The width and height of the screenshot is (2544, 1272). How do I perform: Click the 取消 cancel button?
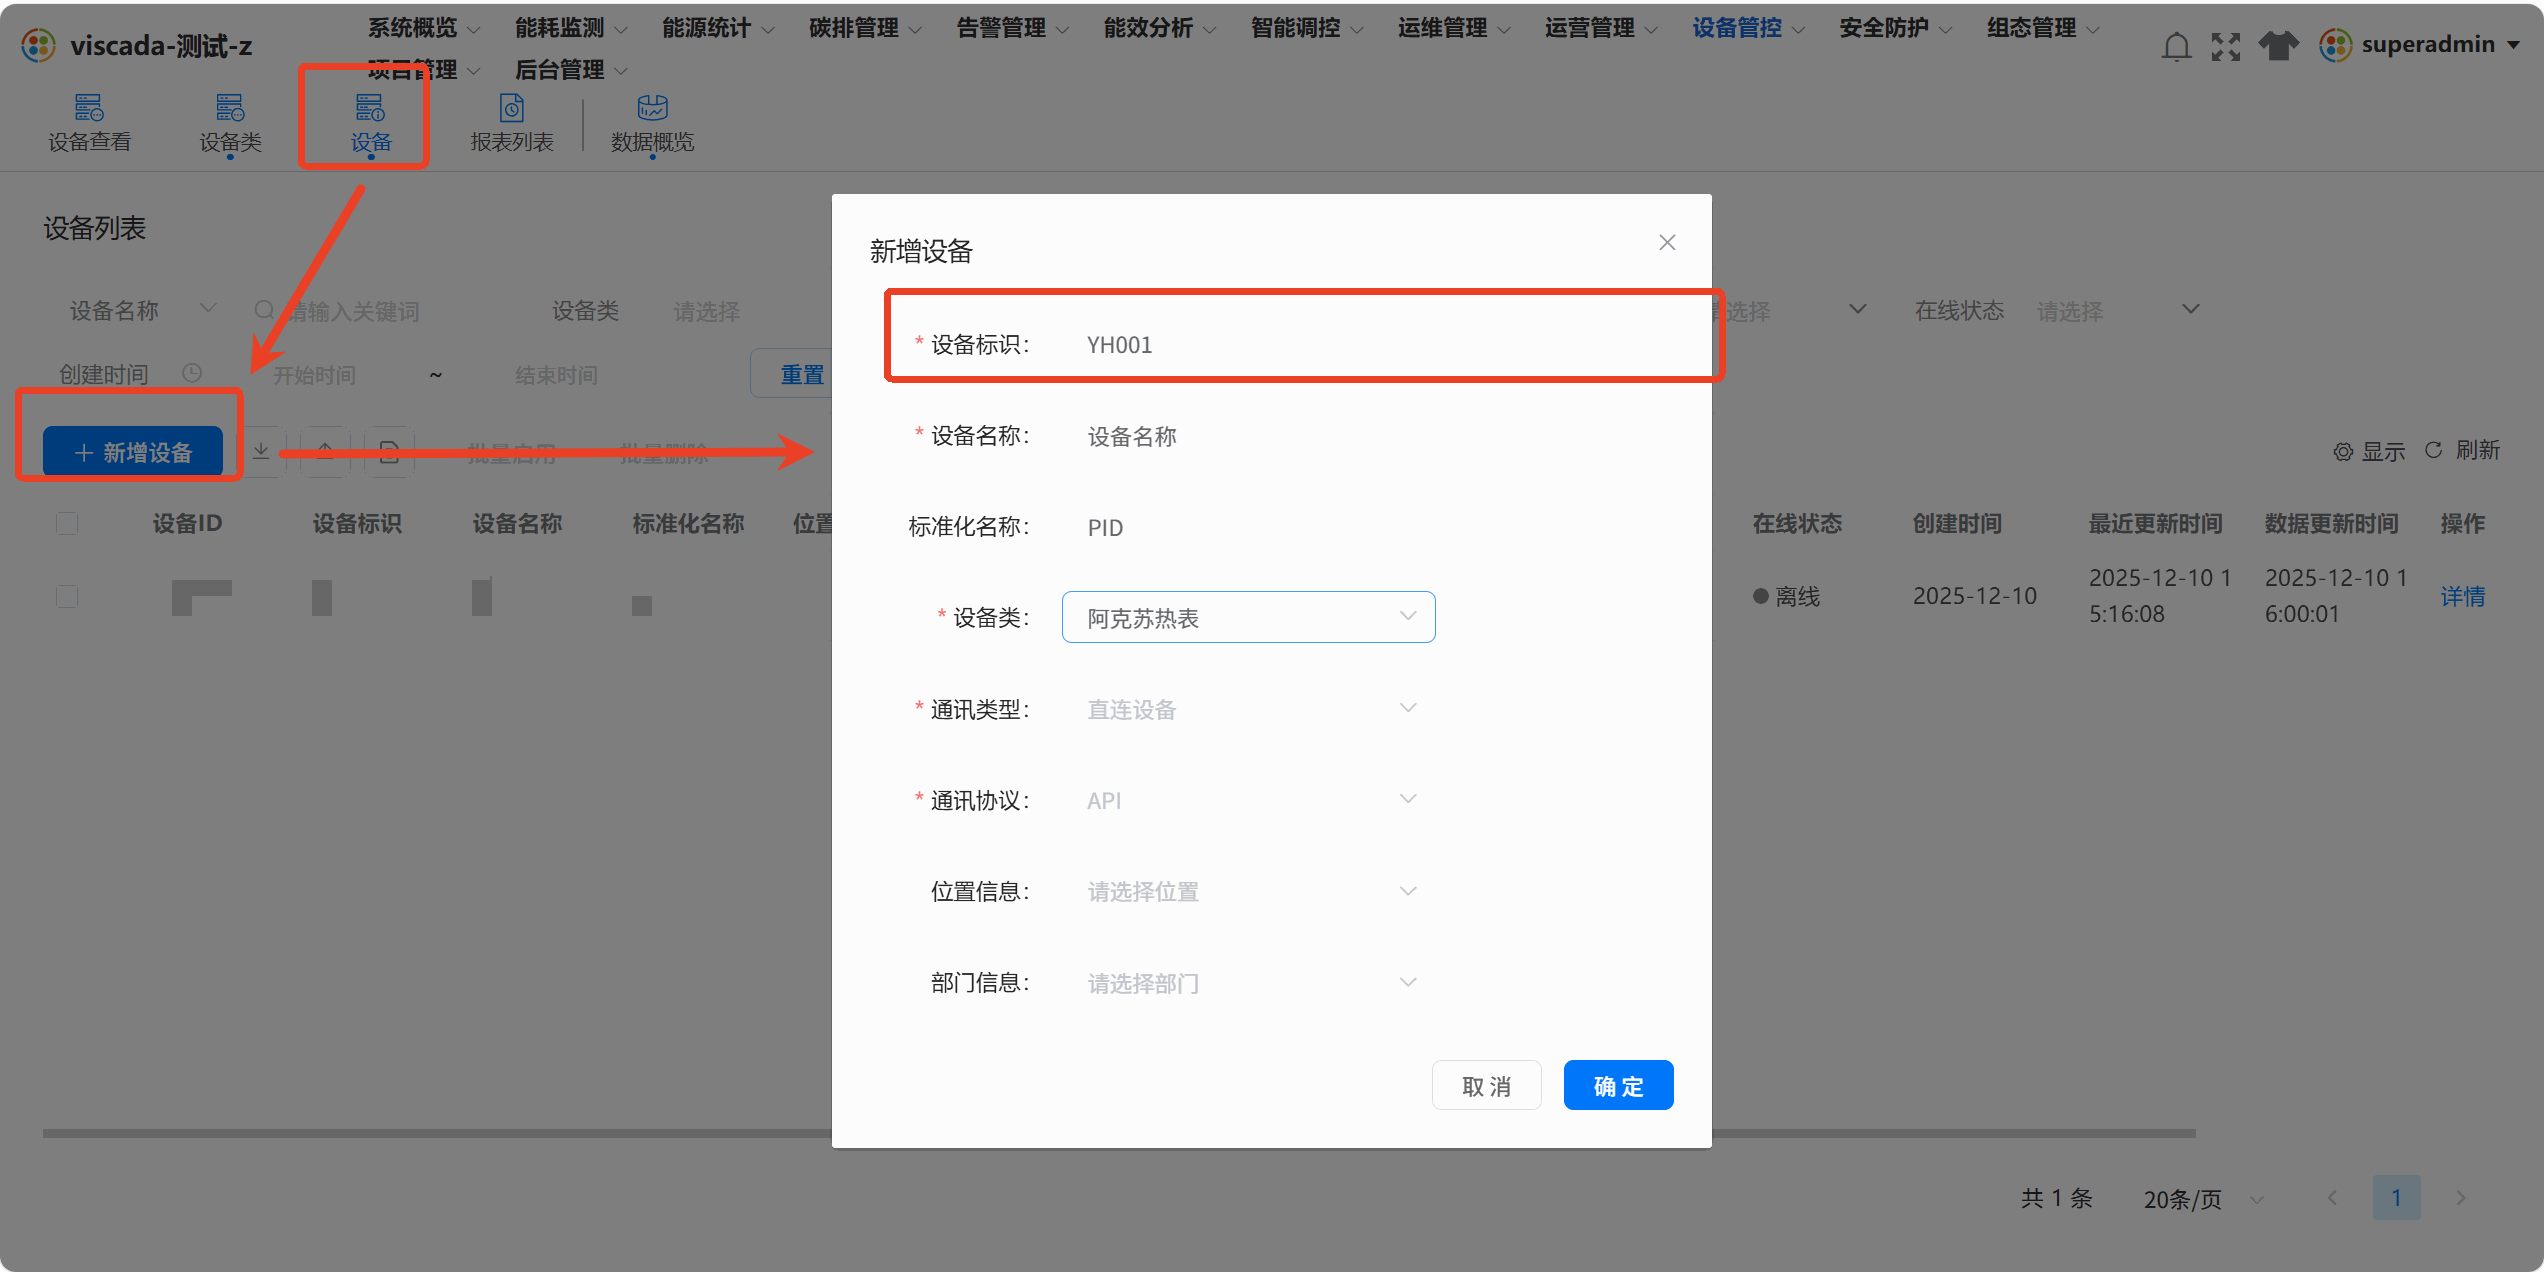click(x=1486, y=1085)
